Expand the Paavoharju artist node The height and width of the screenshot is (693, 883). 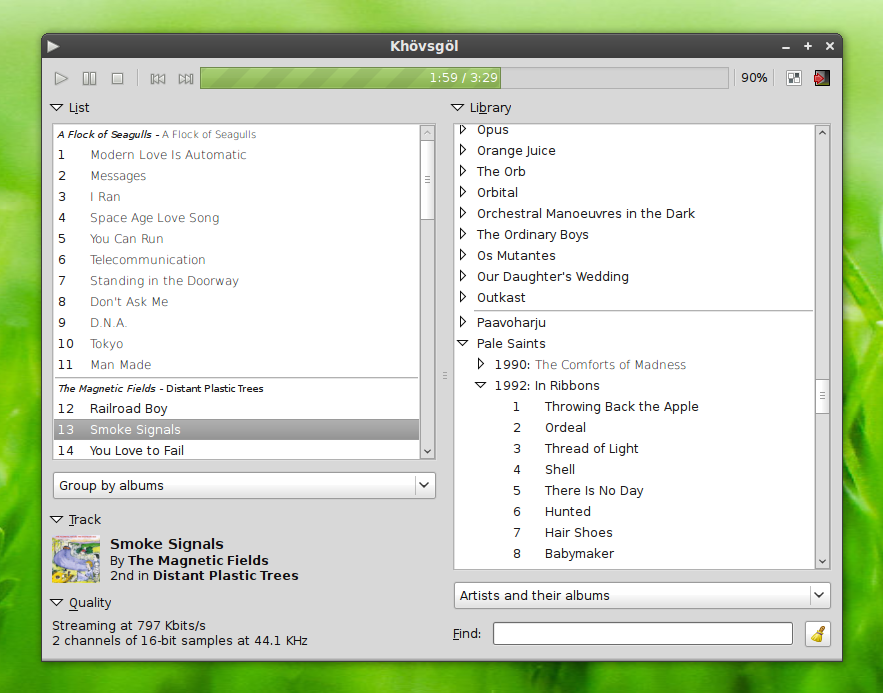point(463,323)
